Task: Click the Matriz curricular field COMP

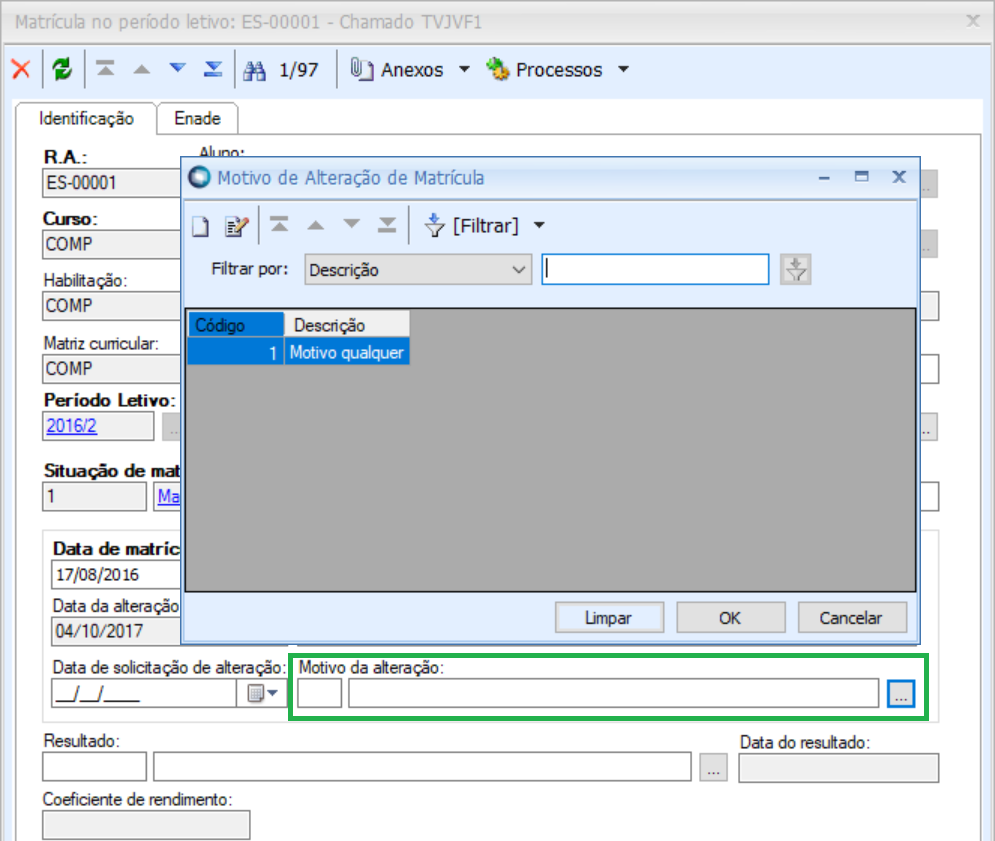Action: click(x=112, y=369)
